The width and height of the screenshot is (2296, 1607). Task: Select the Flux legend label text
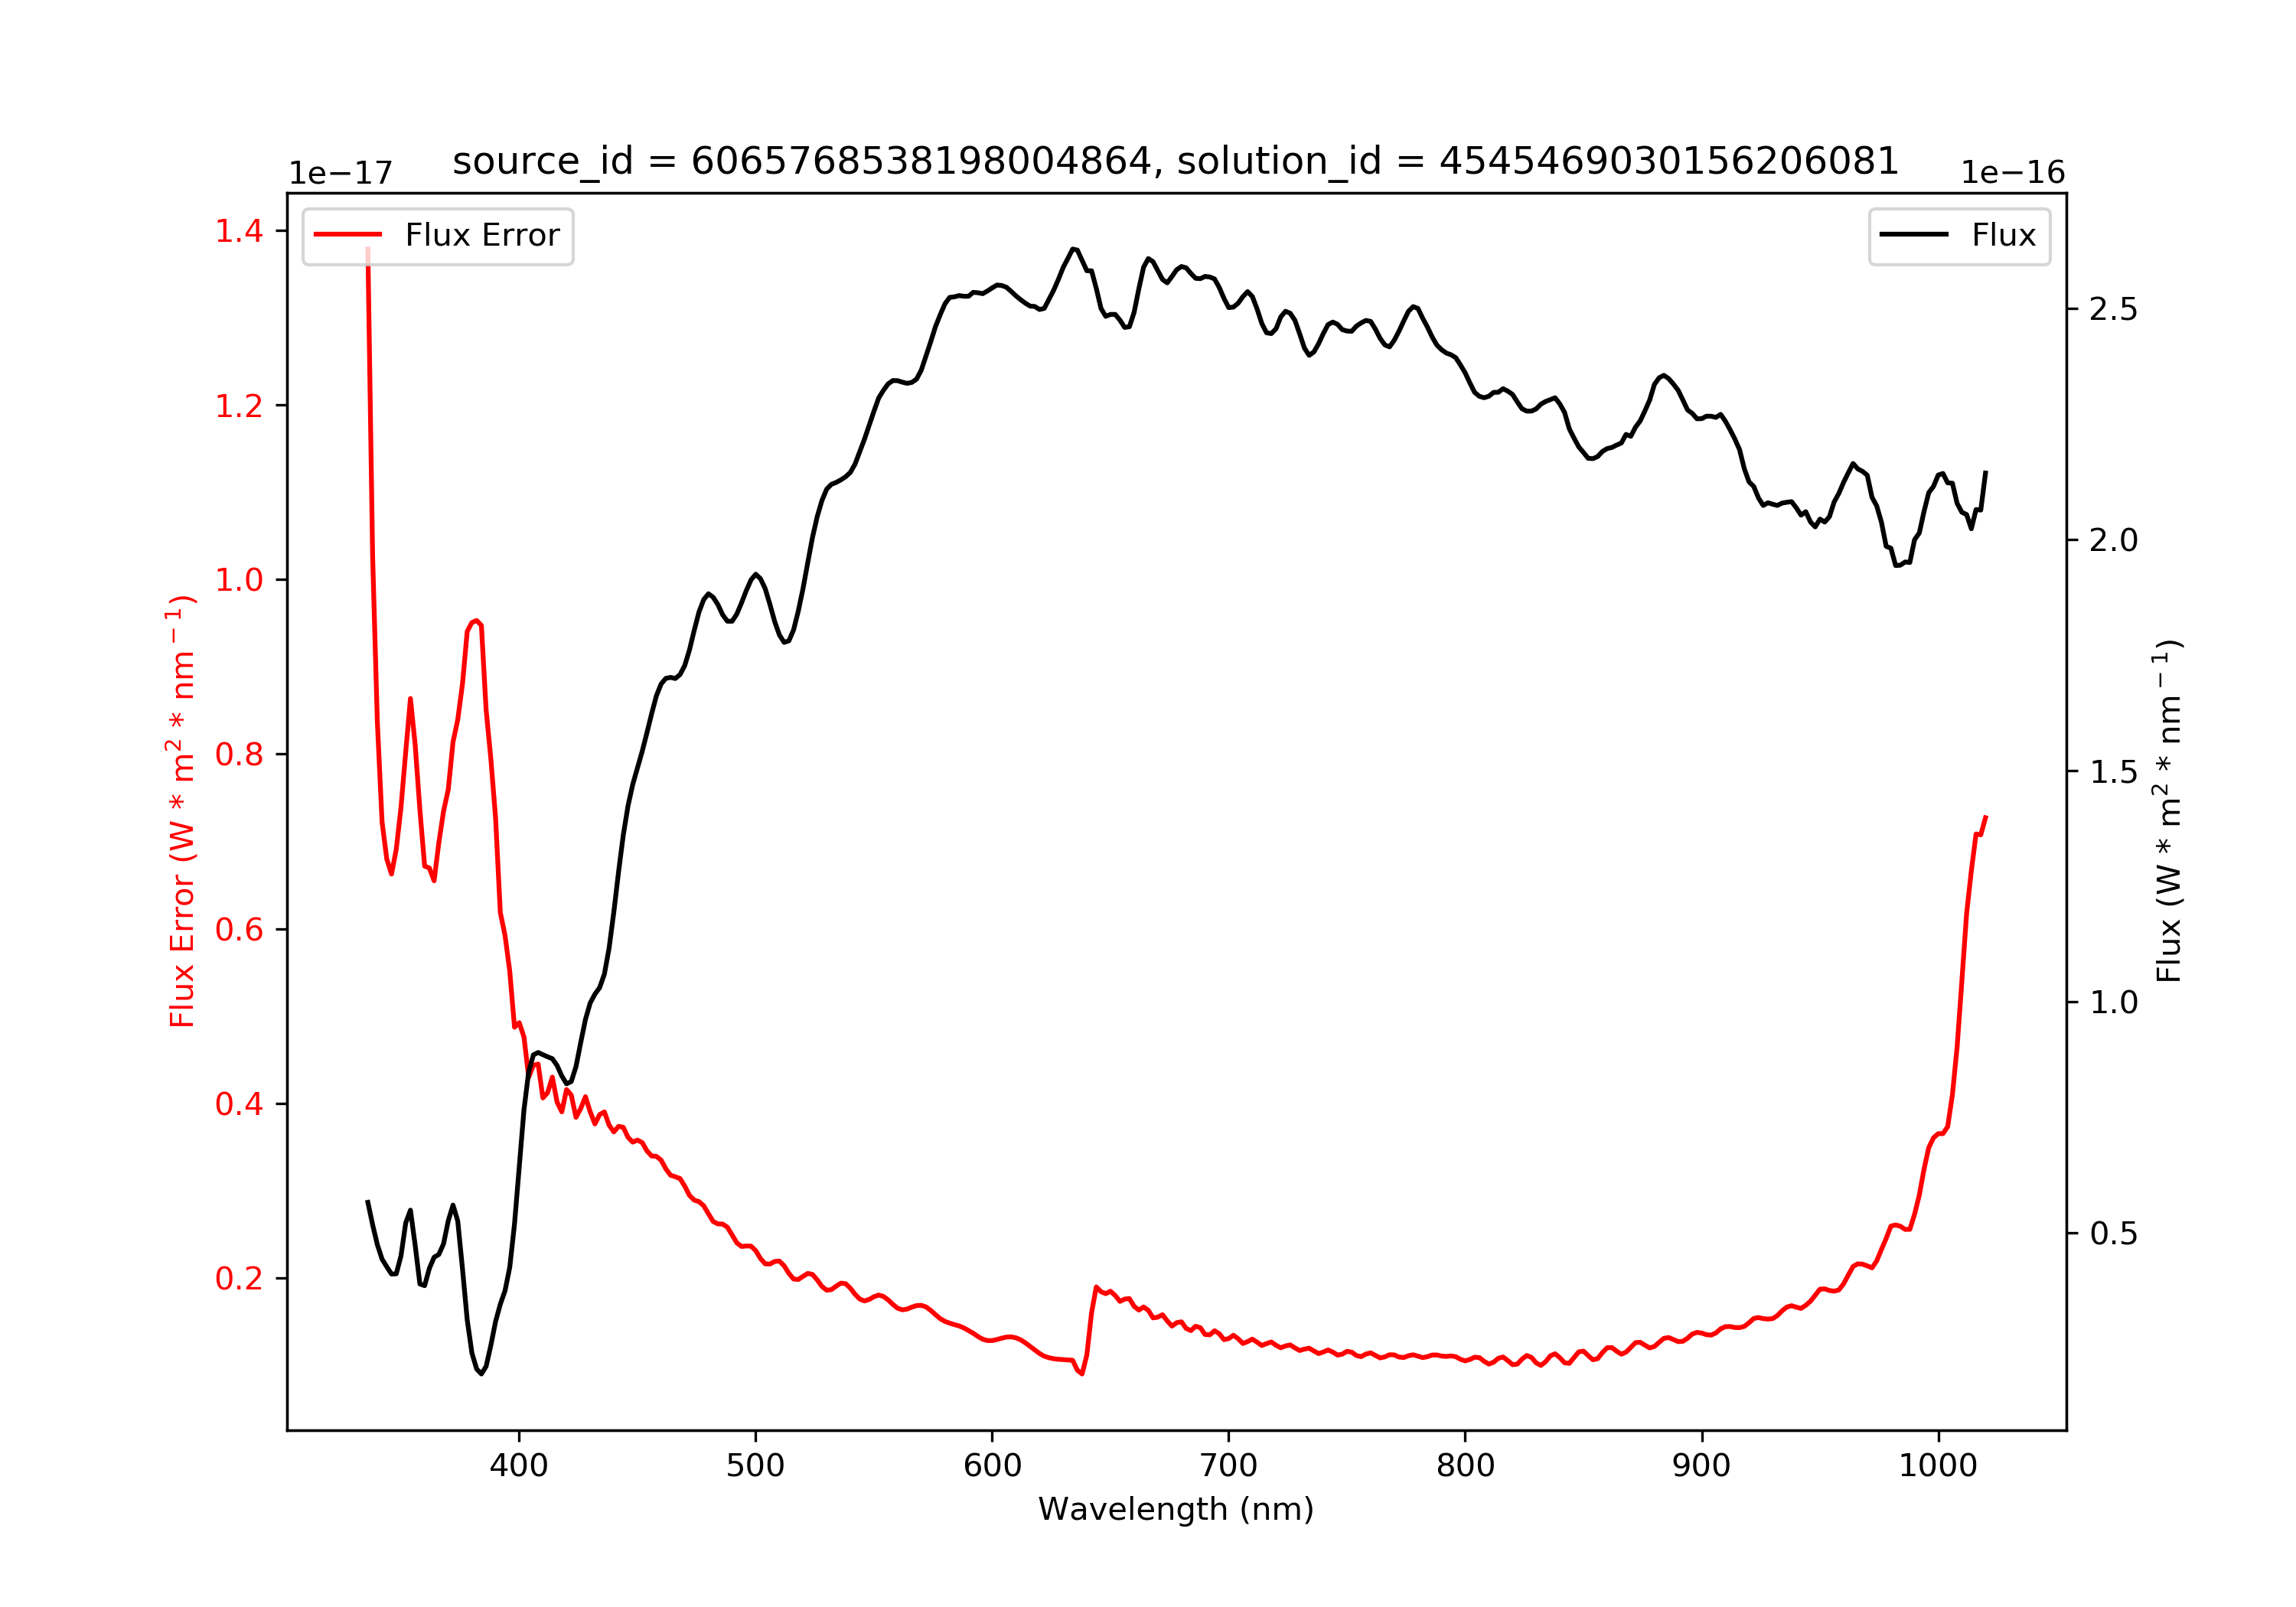tap(2004, 235)
